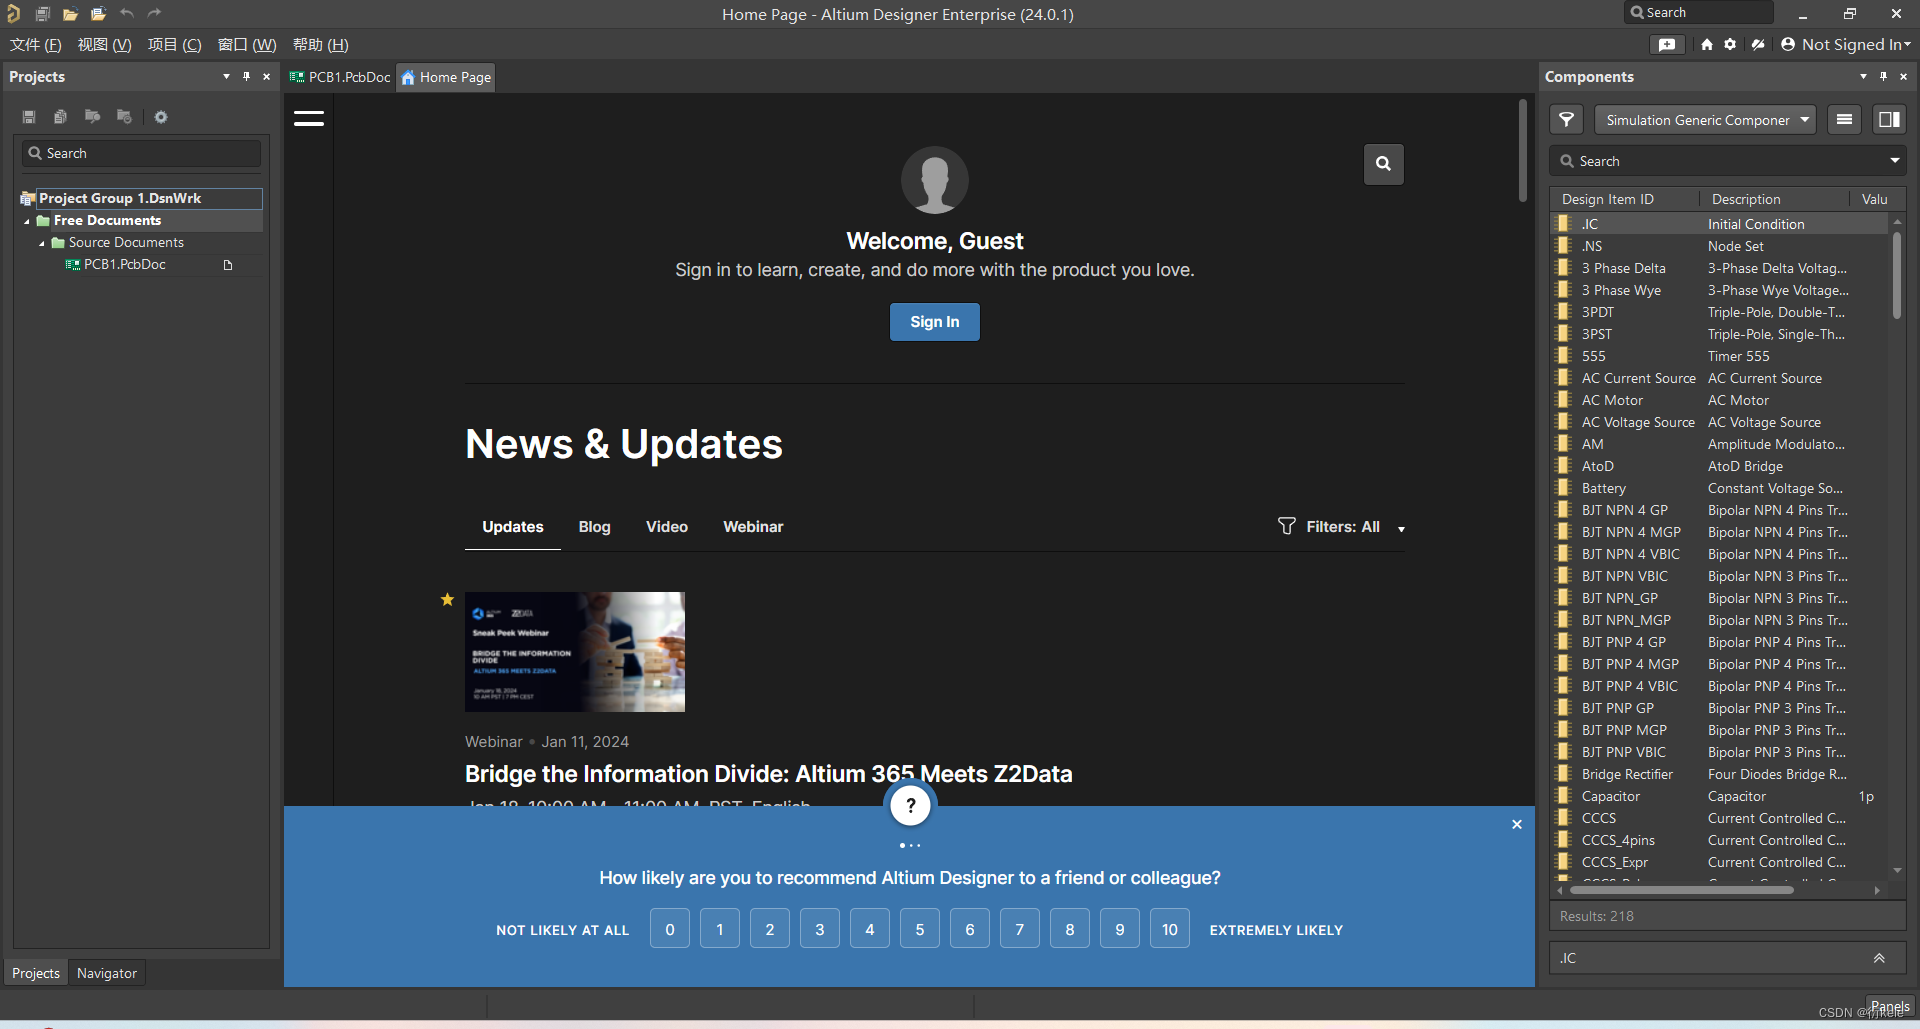Open the hamburger menu on the Home Page
1920x1029 pixels.
[309, 118]
